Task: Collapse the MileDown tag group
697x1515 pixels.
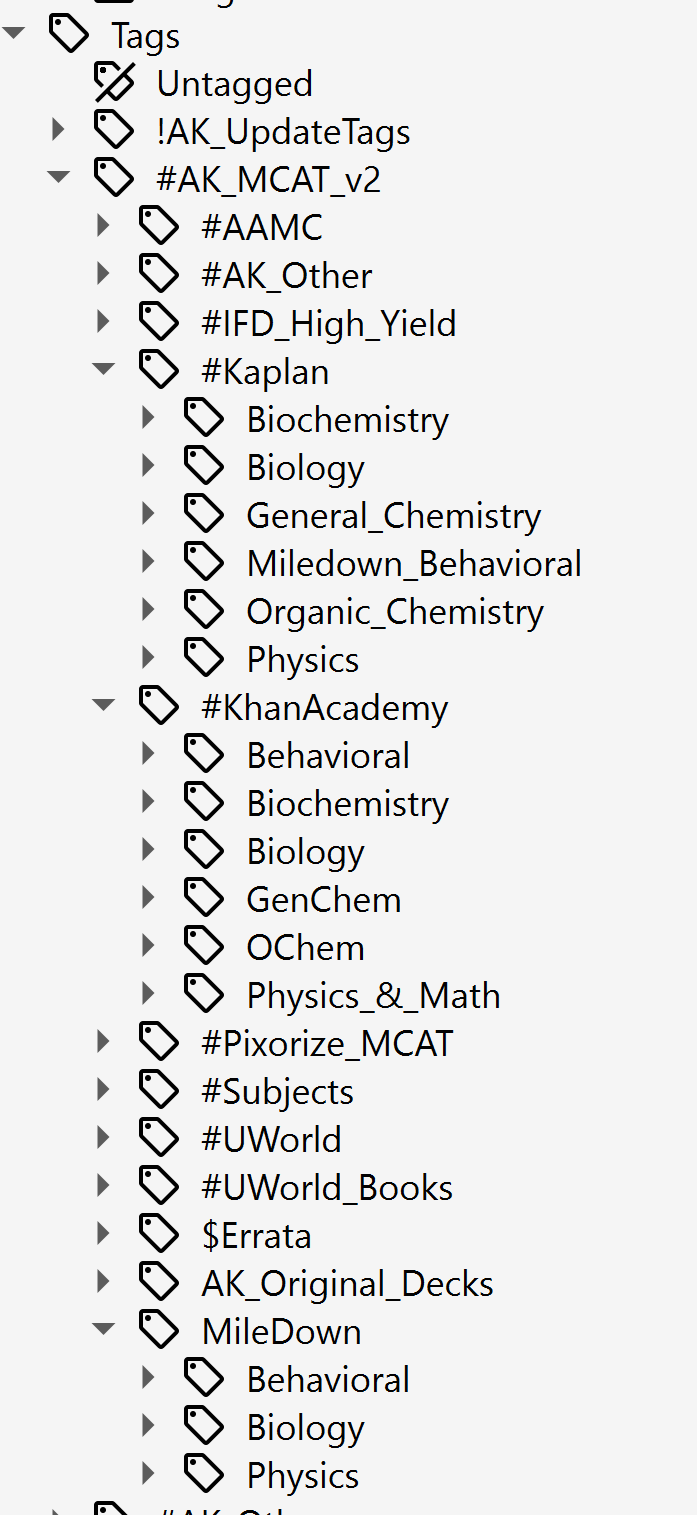Action: tap(103, 1330)
